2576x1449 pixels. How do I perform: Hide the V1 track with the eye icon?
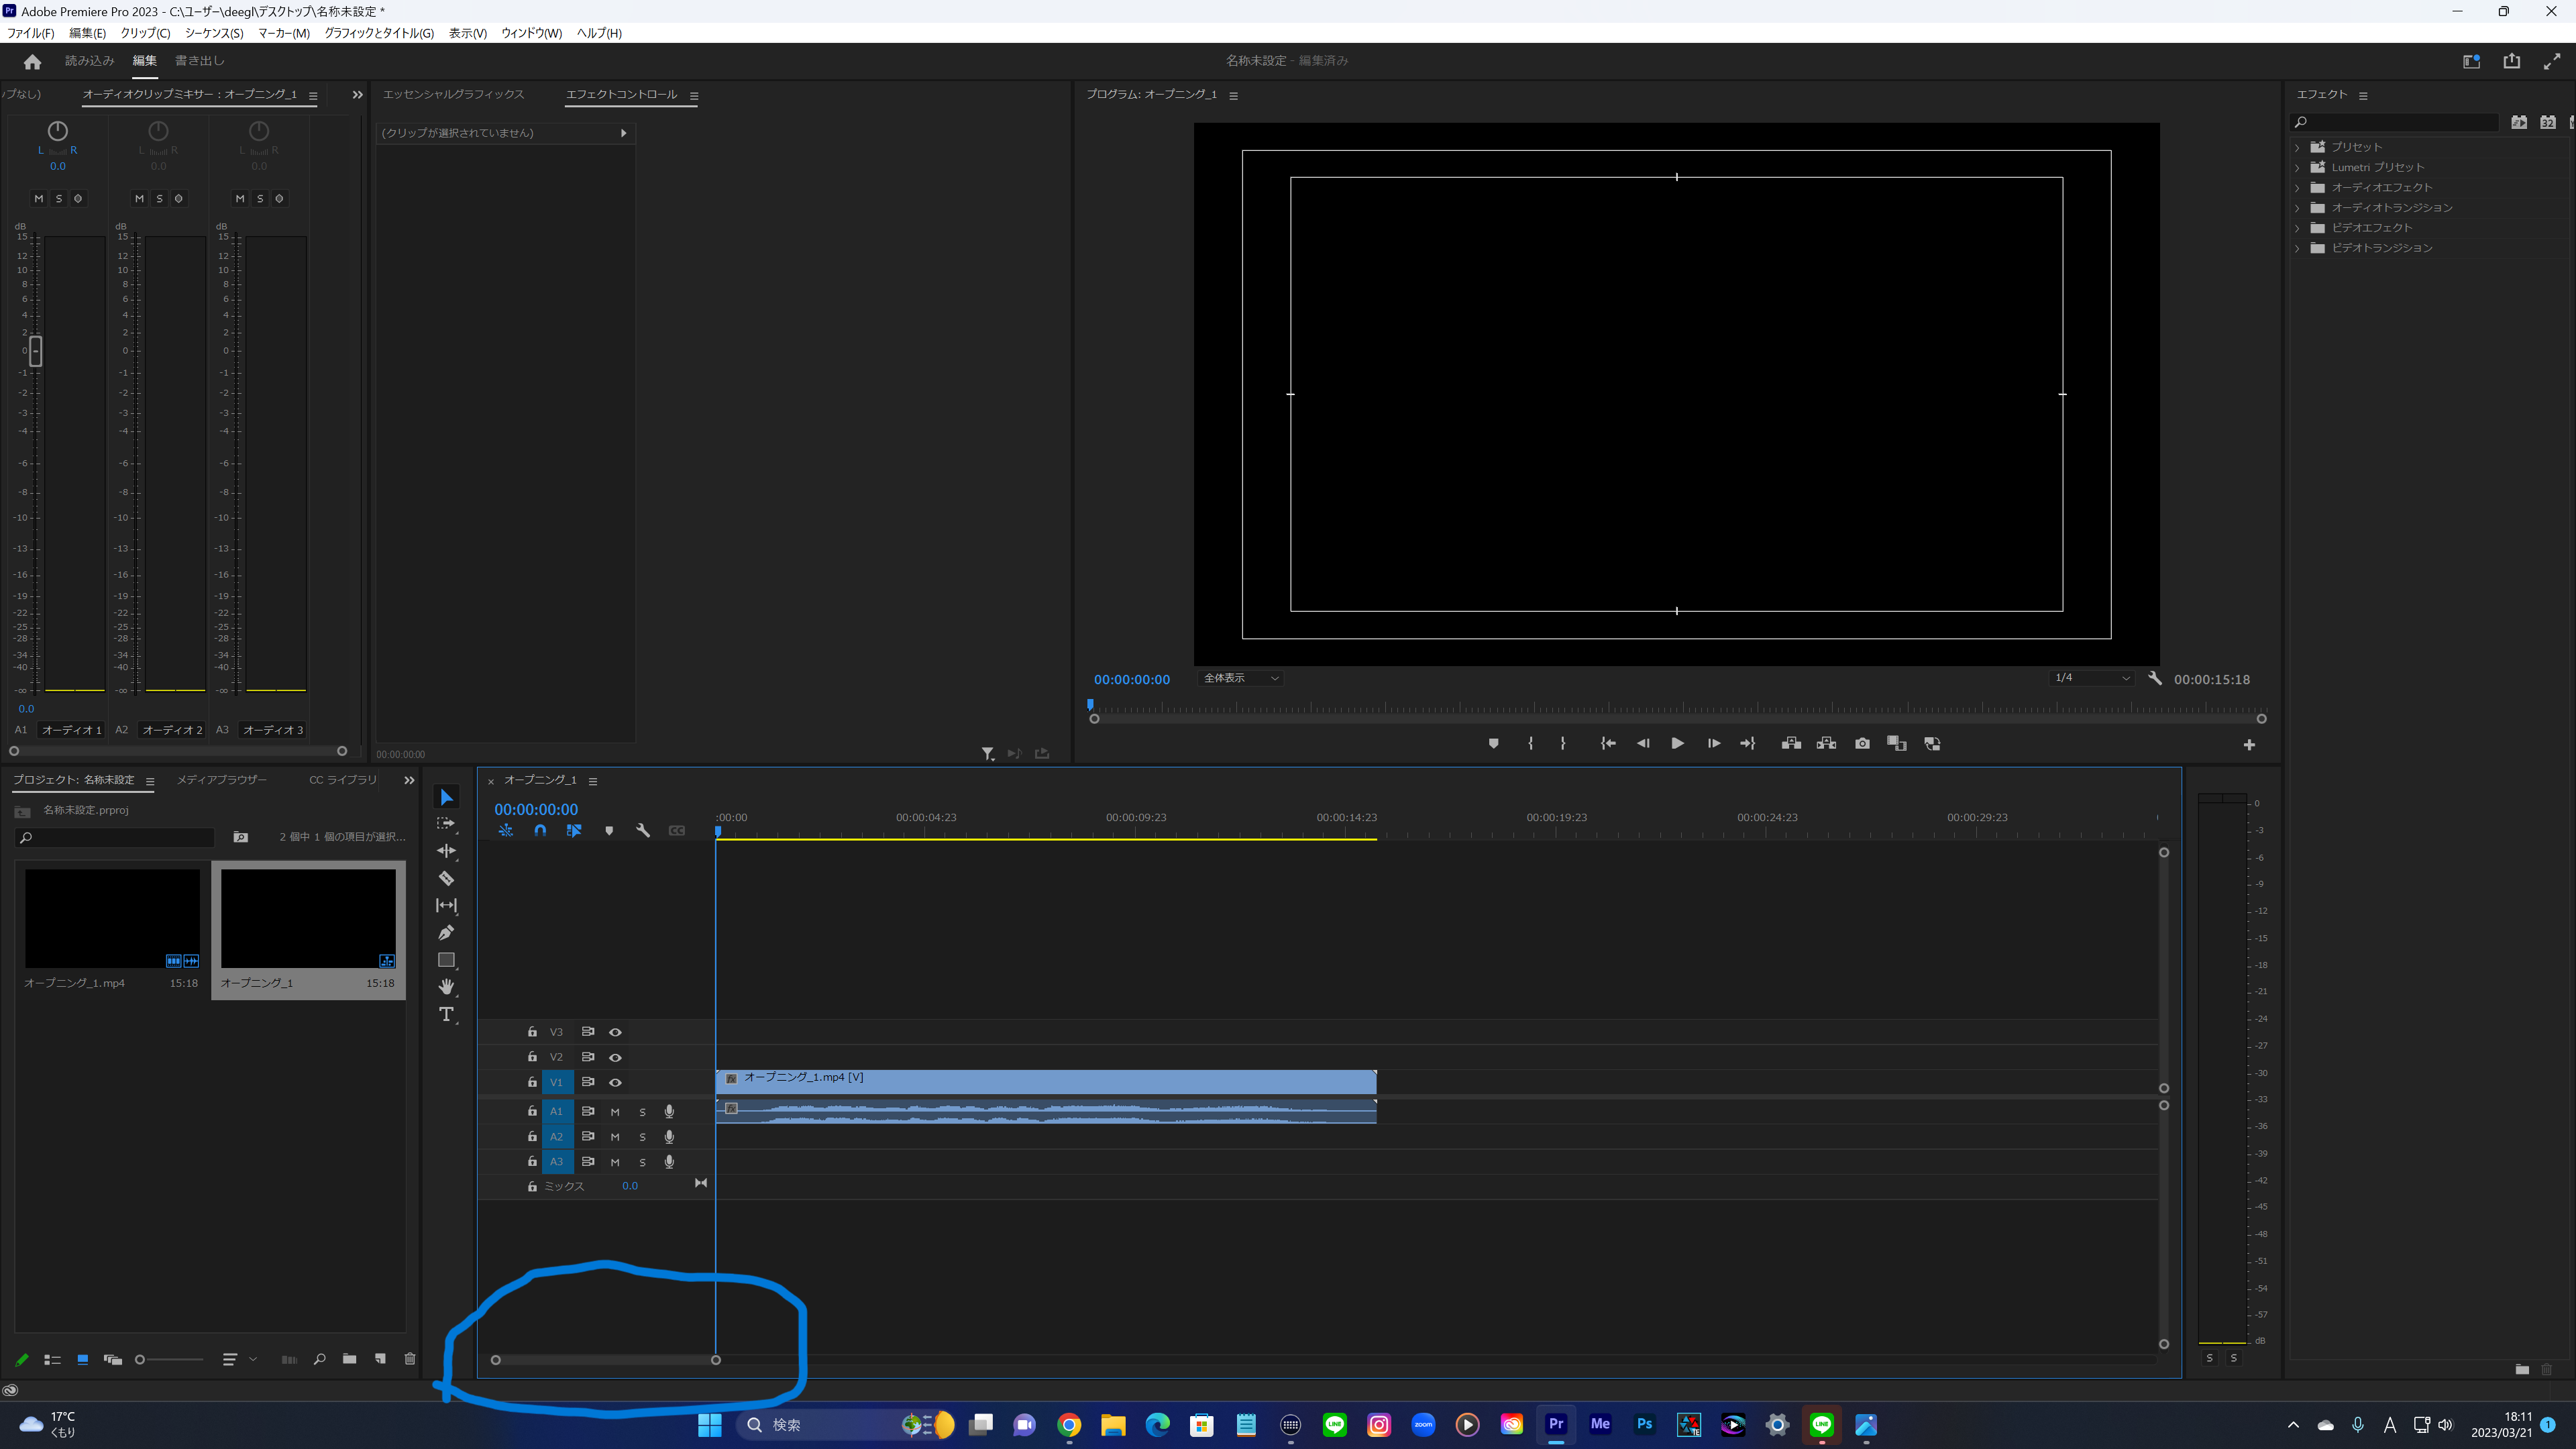click(x=615, y=1082)
